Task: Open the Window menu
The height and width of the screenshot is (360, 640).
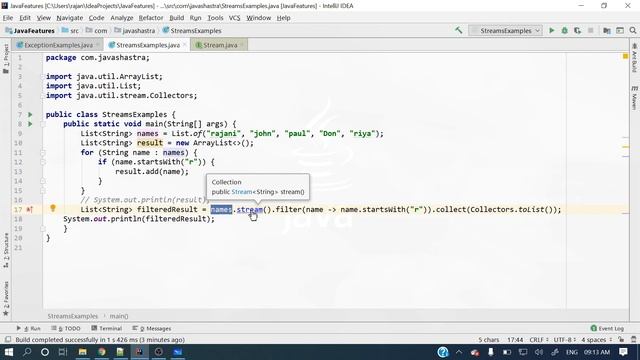Action: pyautogui.click(x=258, y=18)
